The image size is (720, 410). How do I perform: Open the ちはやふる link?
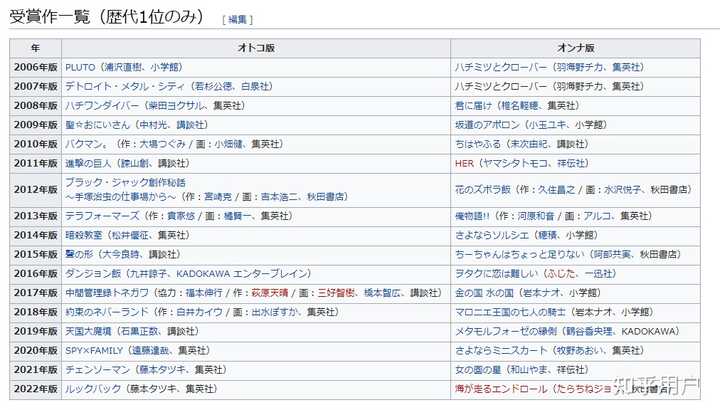[478, 144]
